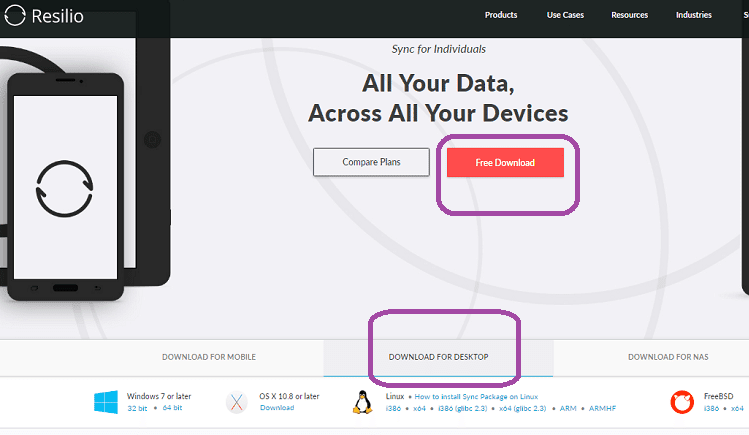
Task: Switch to the Download for NAS tab
Action: tap(668, 357)
